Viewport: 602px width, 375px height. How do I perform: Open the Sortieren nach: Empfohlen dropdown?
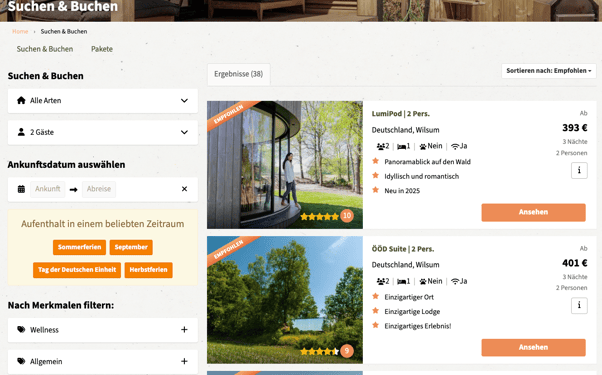click(x=549, y=71)
